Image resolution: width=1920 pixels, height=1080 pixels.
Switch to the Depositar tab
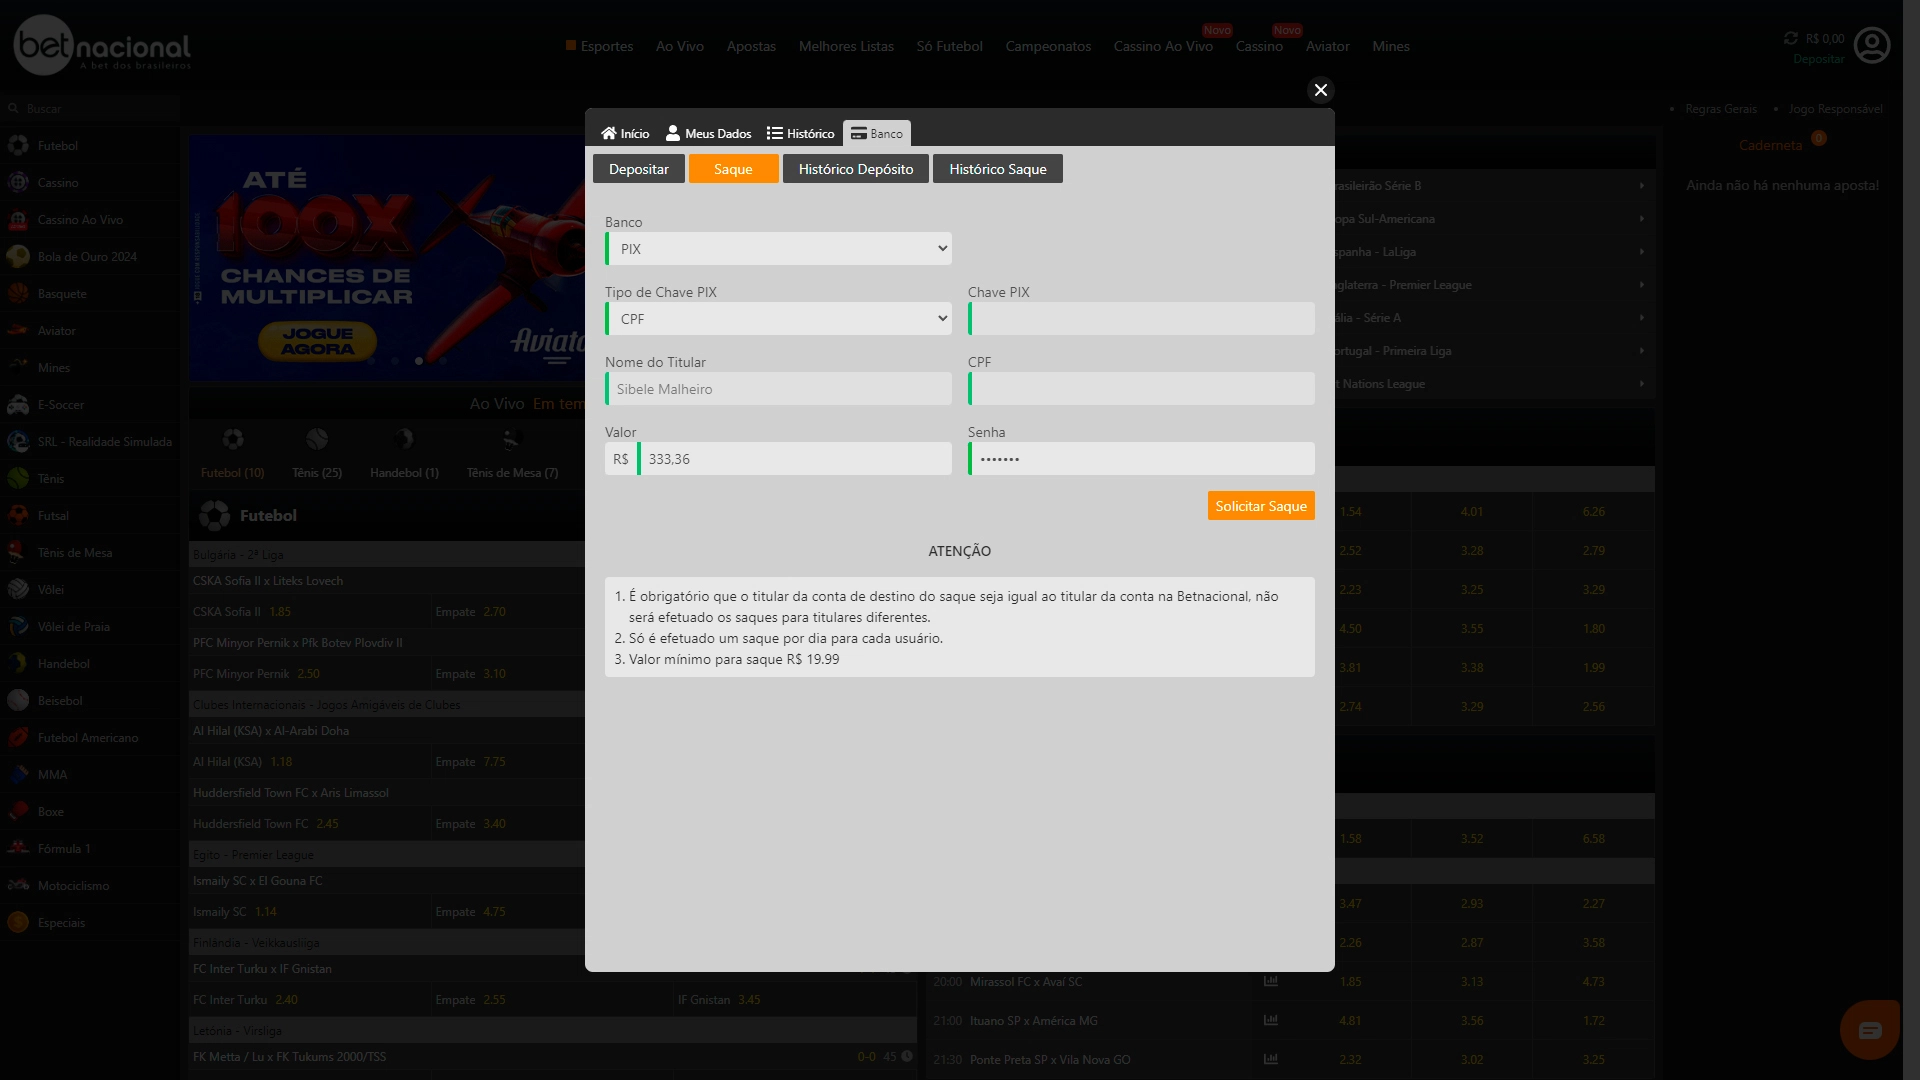pyautogui.click(x=638, y=169)
